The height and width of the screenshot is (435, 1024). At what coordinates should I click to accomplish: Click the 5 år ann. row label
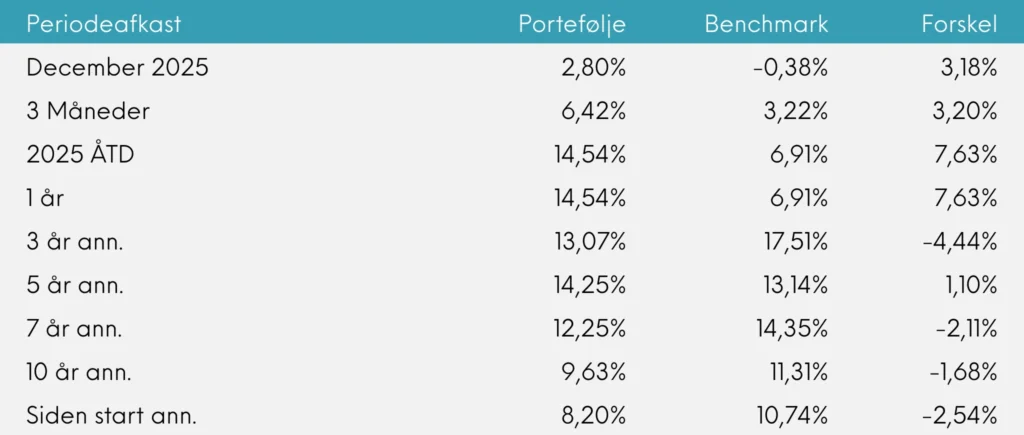pos(76,285)
